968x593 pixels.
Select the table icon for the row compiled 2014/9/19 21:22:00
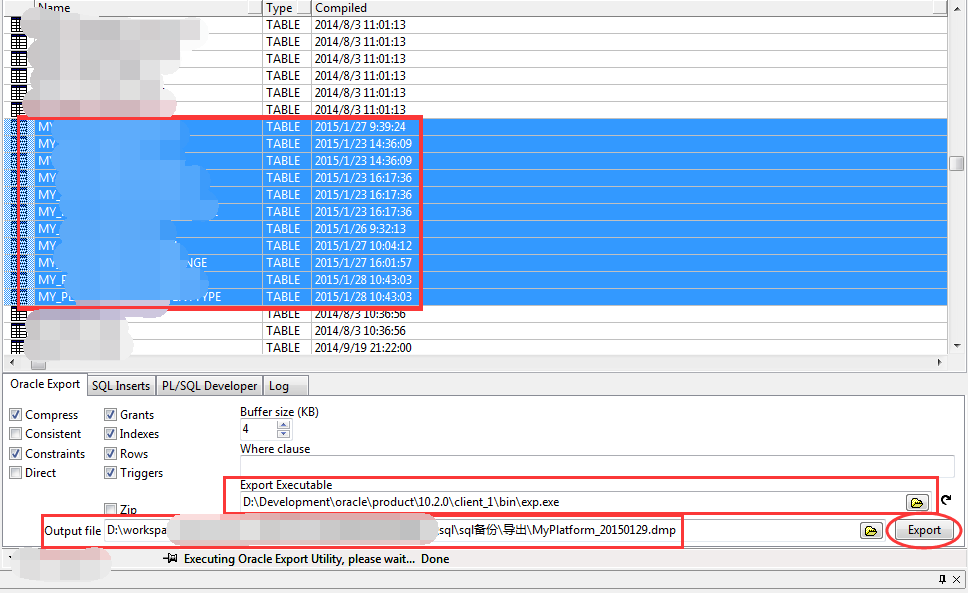click(x=17, y=347)
